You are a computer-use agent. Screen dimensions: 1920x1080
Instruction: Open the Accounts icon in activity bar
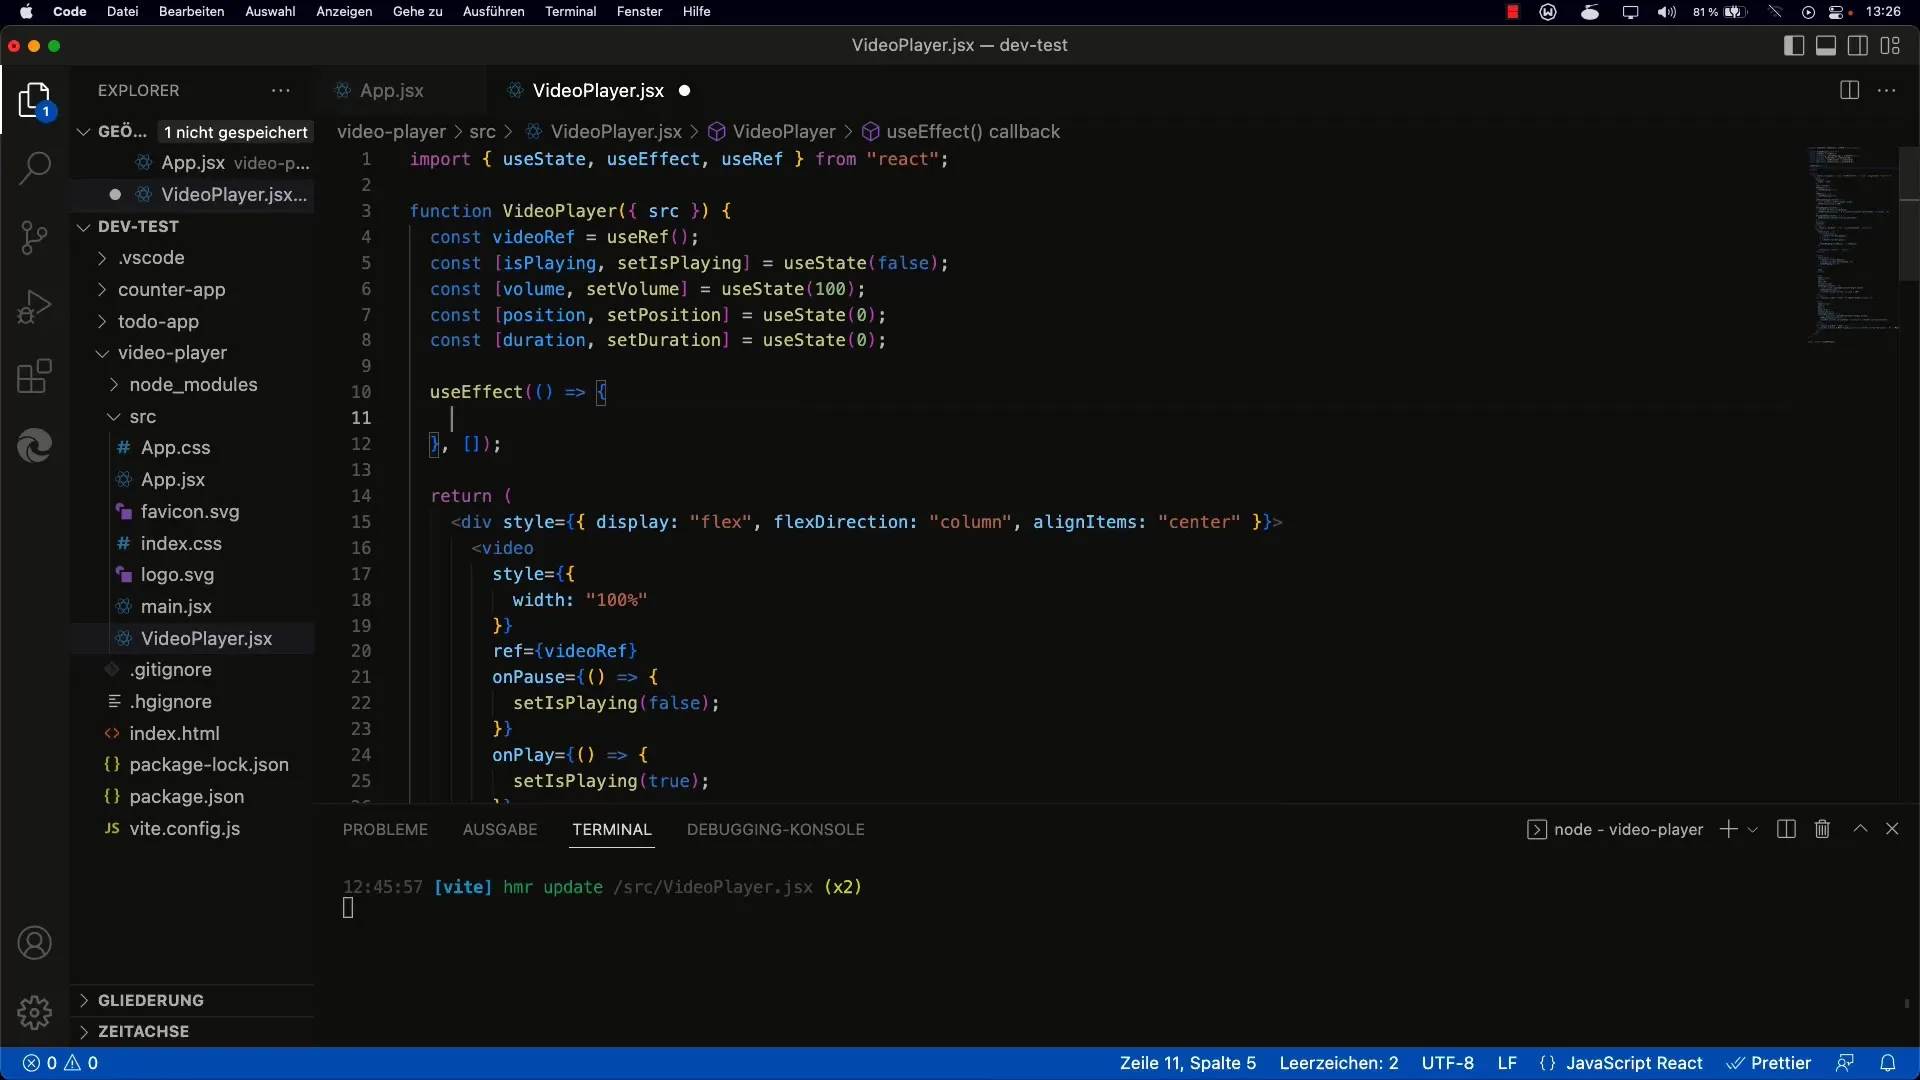pos(34,943)
